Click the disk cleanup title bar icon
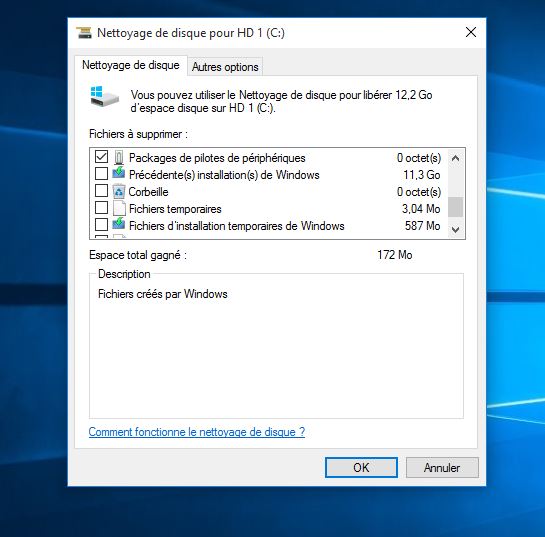Screen dimensions: 545x537 coord(84,33)
